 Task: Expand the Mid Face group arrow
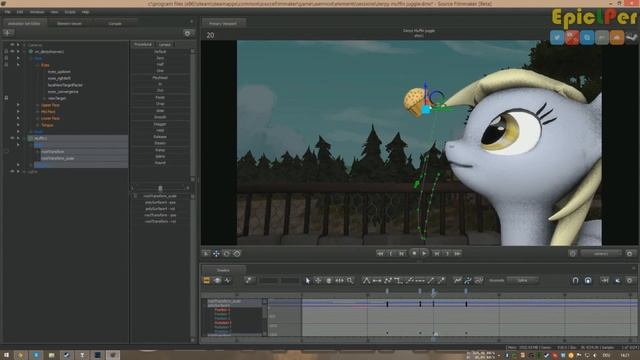point(18,111)
